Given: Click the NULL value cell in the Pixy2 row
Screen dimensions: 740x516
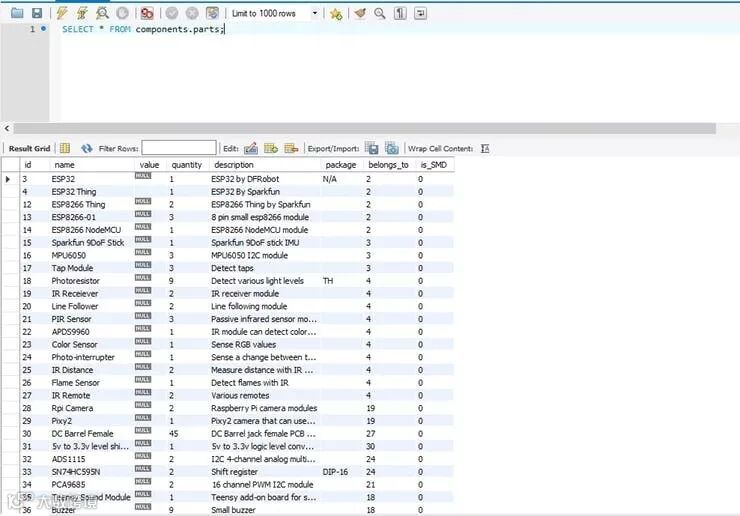Looking at the screenshot, I should (143, 418).
